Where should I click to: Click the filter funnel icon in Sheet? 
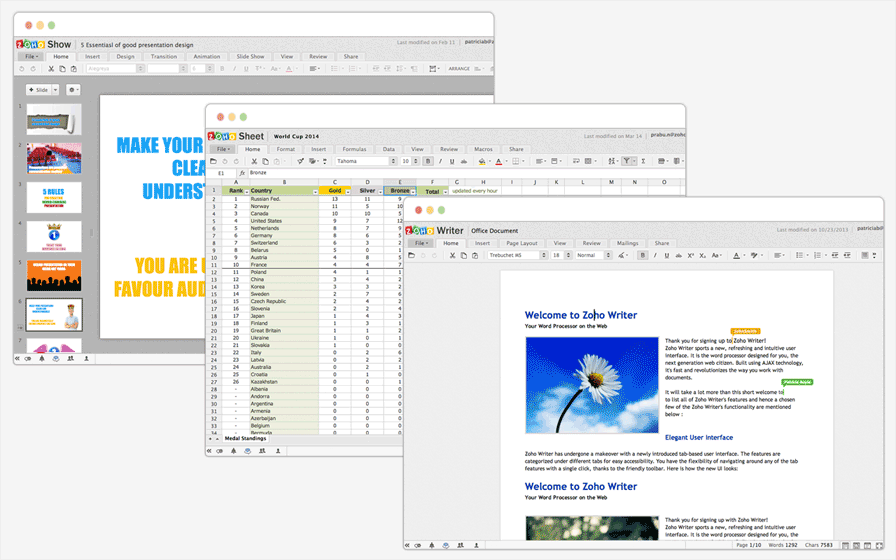click(x=627, y=161)
